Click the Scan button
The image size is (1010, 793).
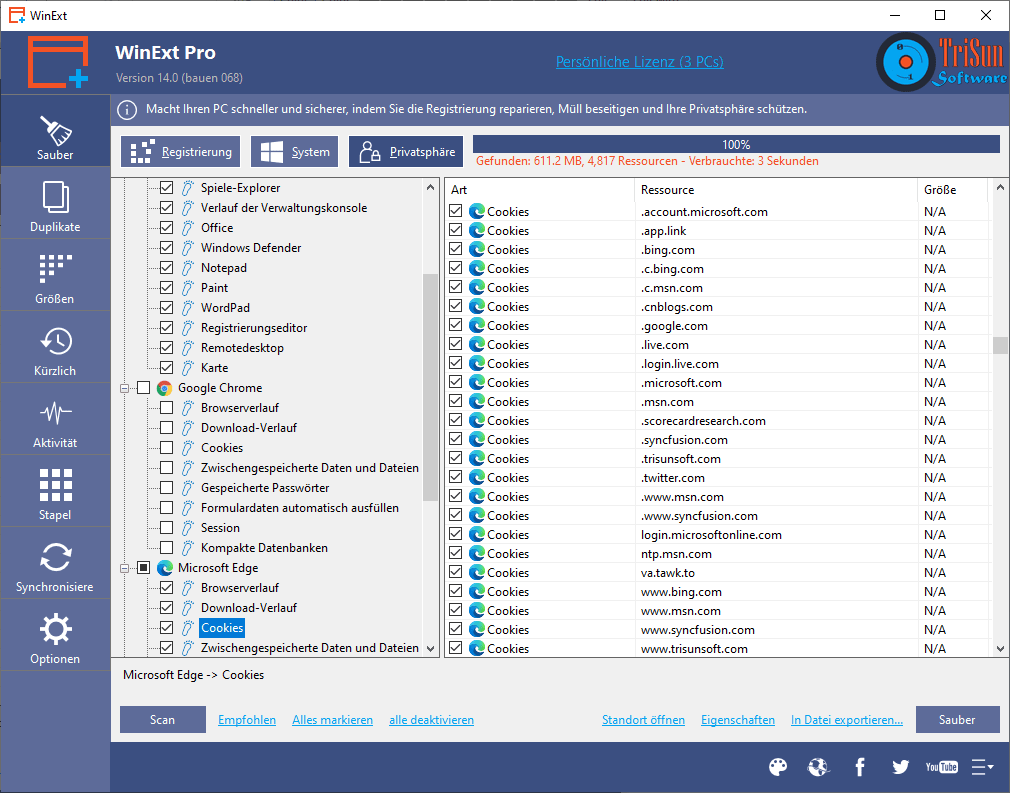tap(163, 720)
